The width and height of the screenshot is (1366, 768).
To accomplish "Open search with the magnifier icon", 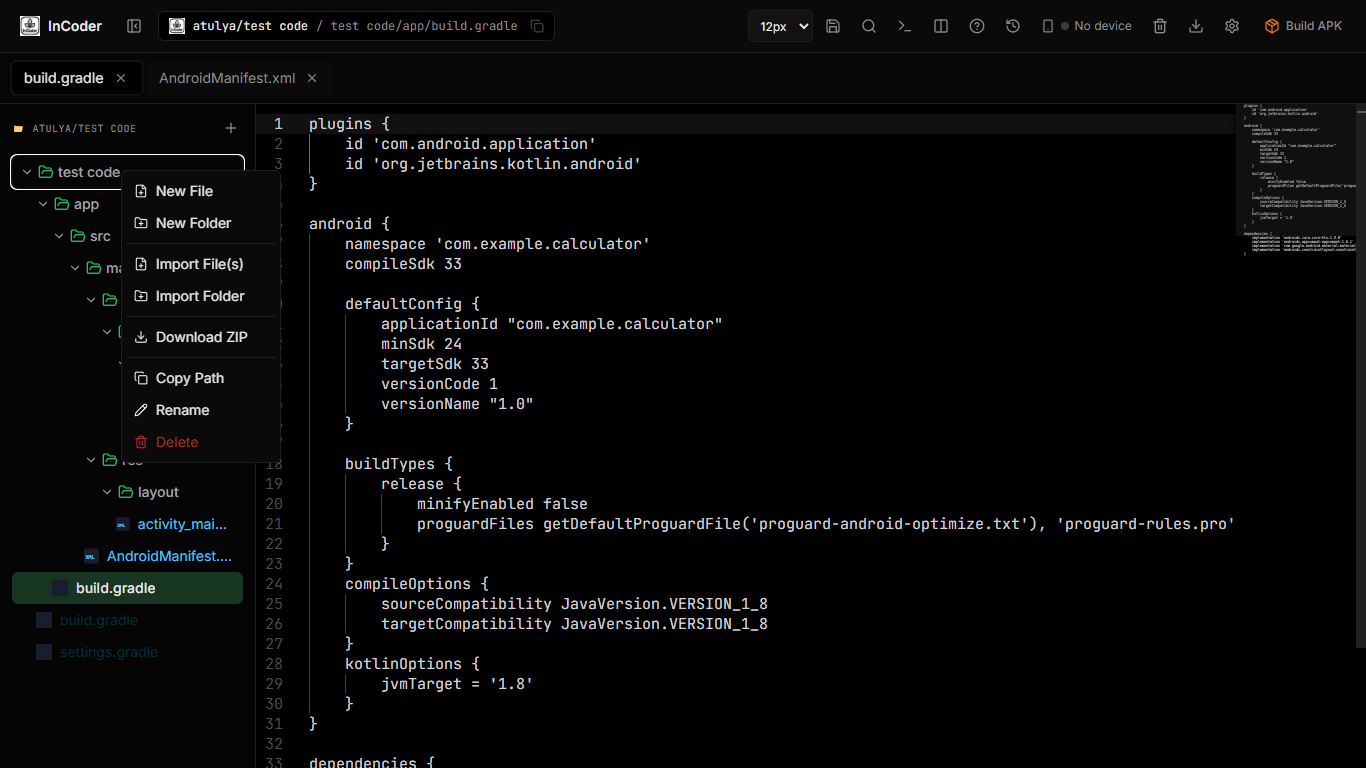I will pyautogui.click(x=869, y=26).
